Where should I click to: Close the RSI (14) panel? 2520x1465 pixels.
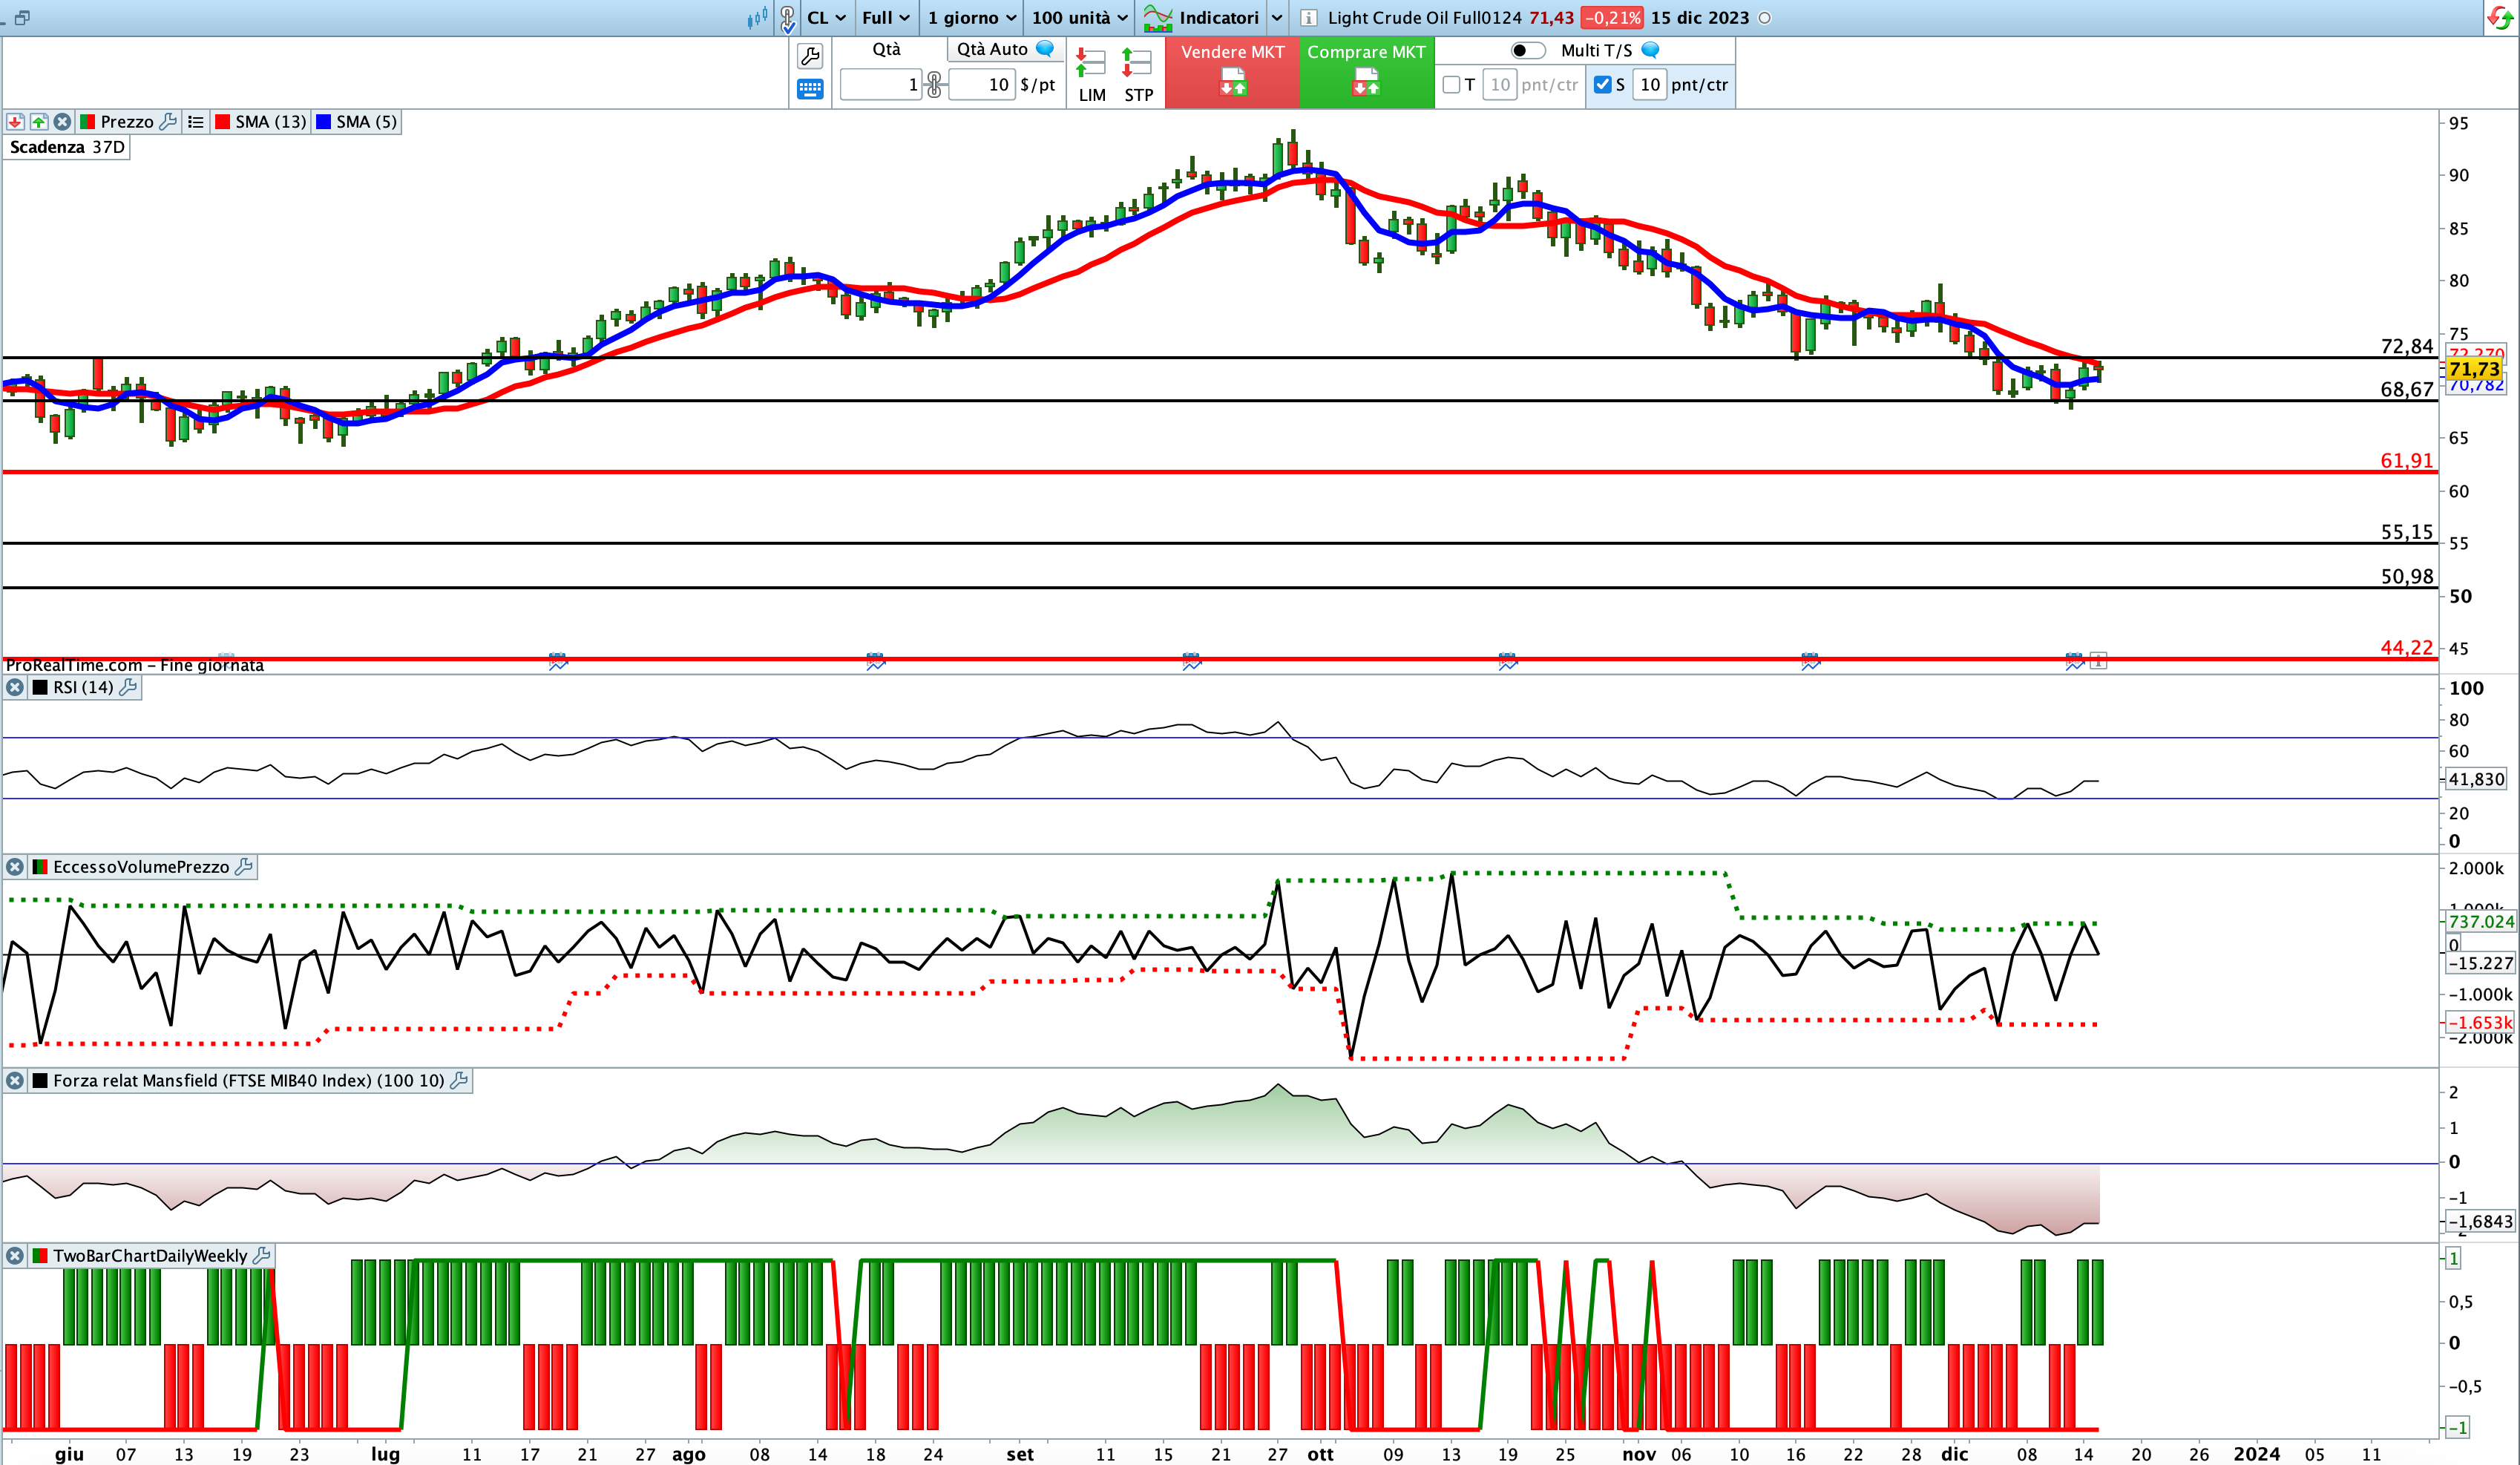click(x=15, y=688)
